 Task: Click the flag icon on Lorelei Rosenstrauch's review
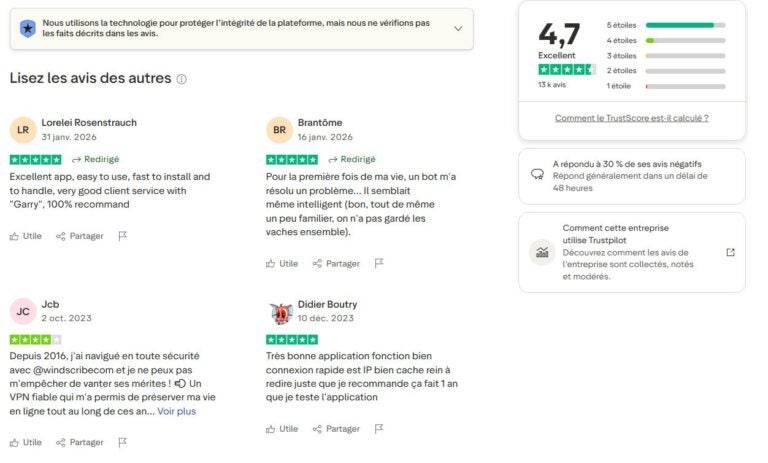(122, 236)
